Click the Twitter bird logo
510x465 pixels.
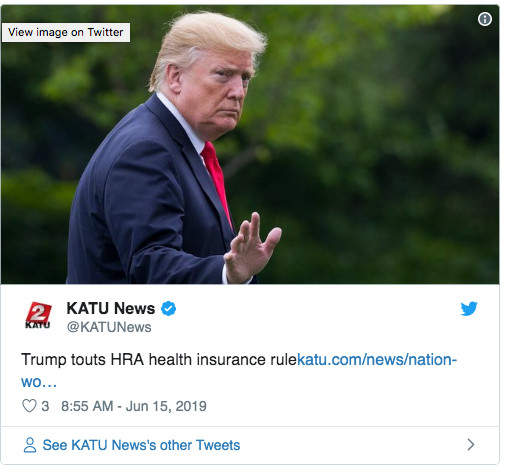click(469, 308)
